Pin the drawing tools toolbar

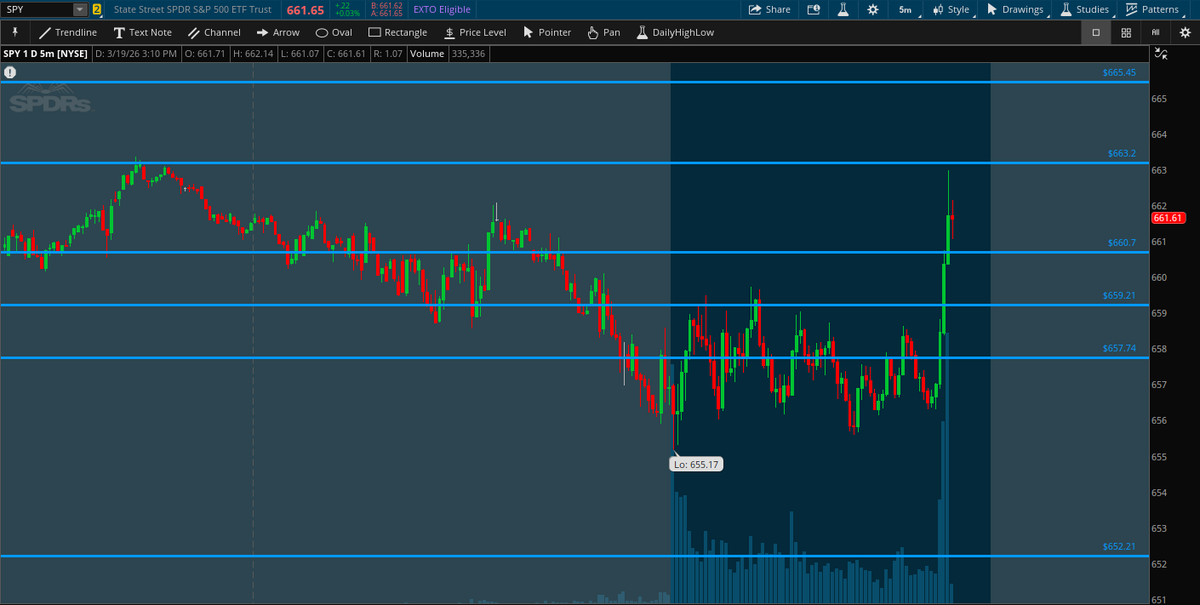point(14,32)
